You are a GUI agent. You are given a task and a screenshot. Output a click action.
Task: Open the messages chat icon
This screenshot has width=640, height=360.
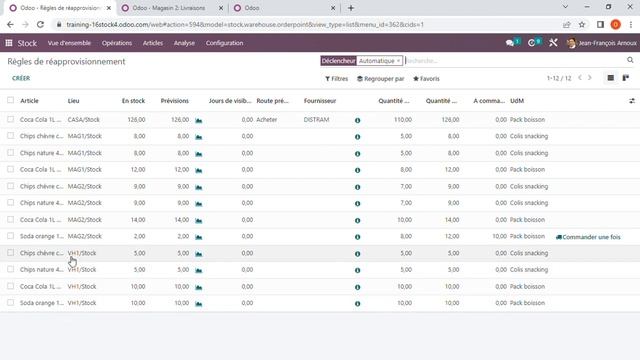pyautogui.click(x=509, y=43)
